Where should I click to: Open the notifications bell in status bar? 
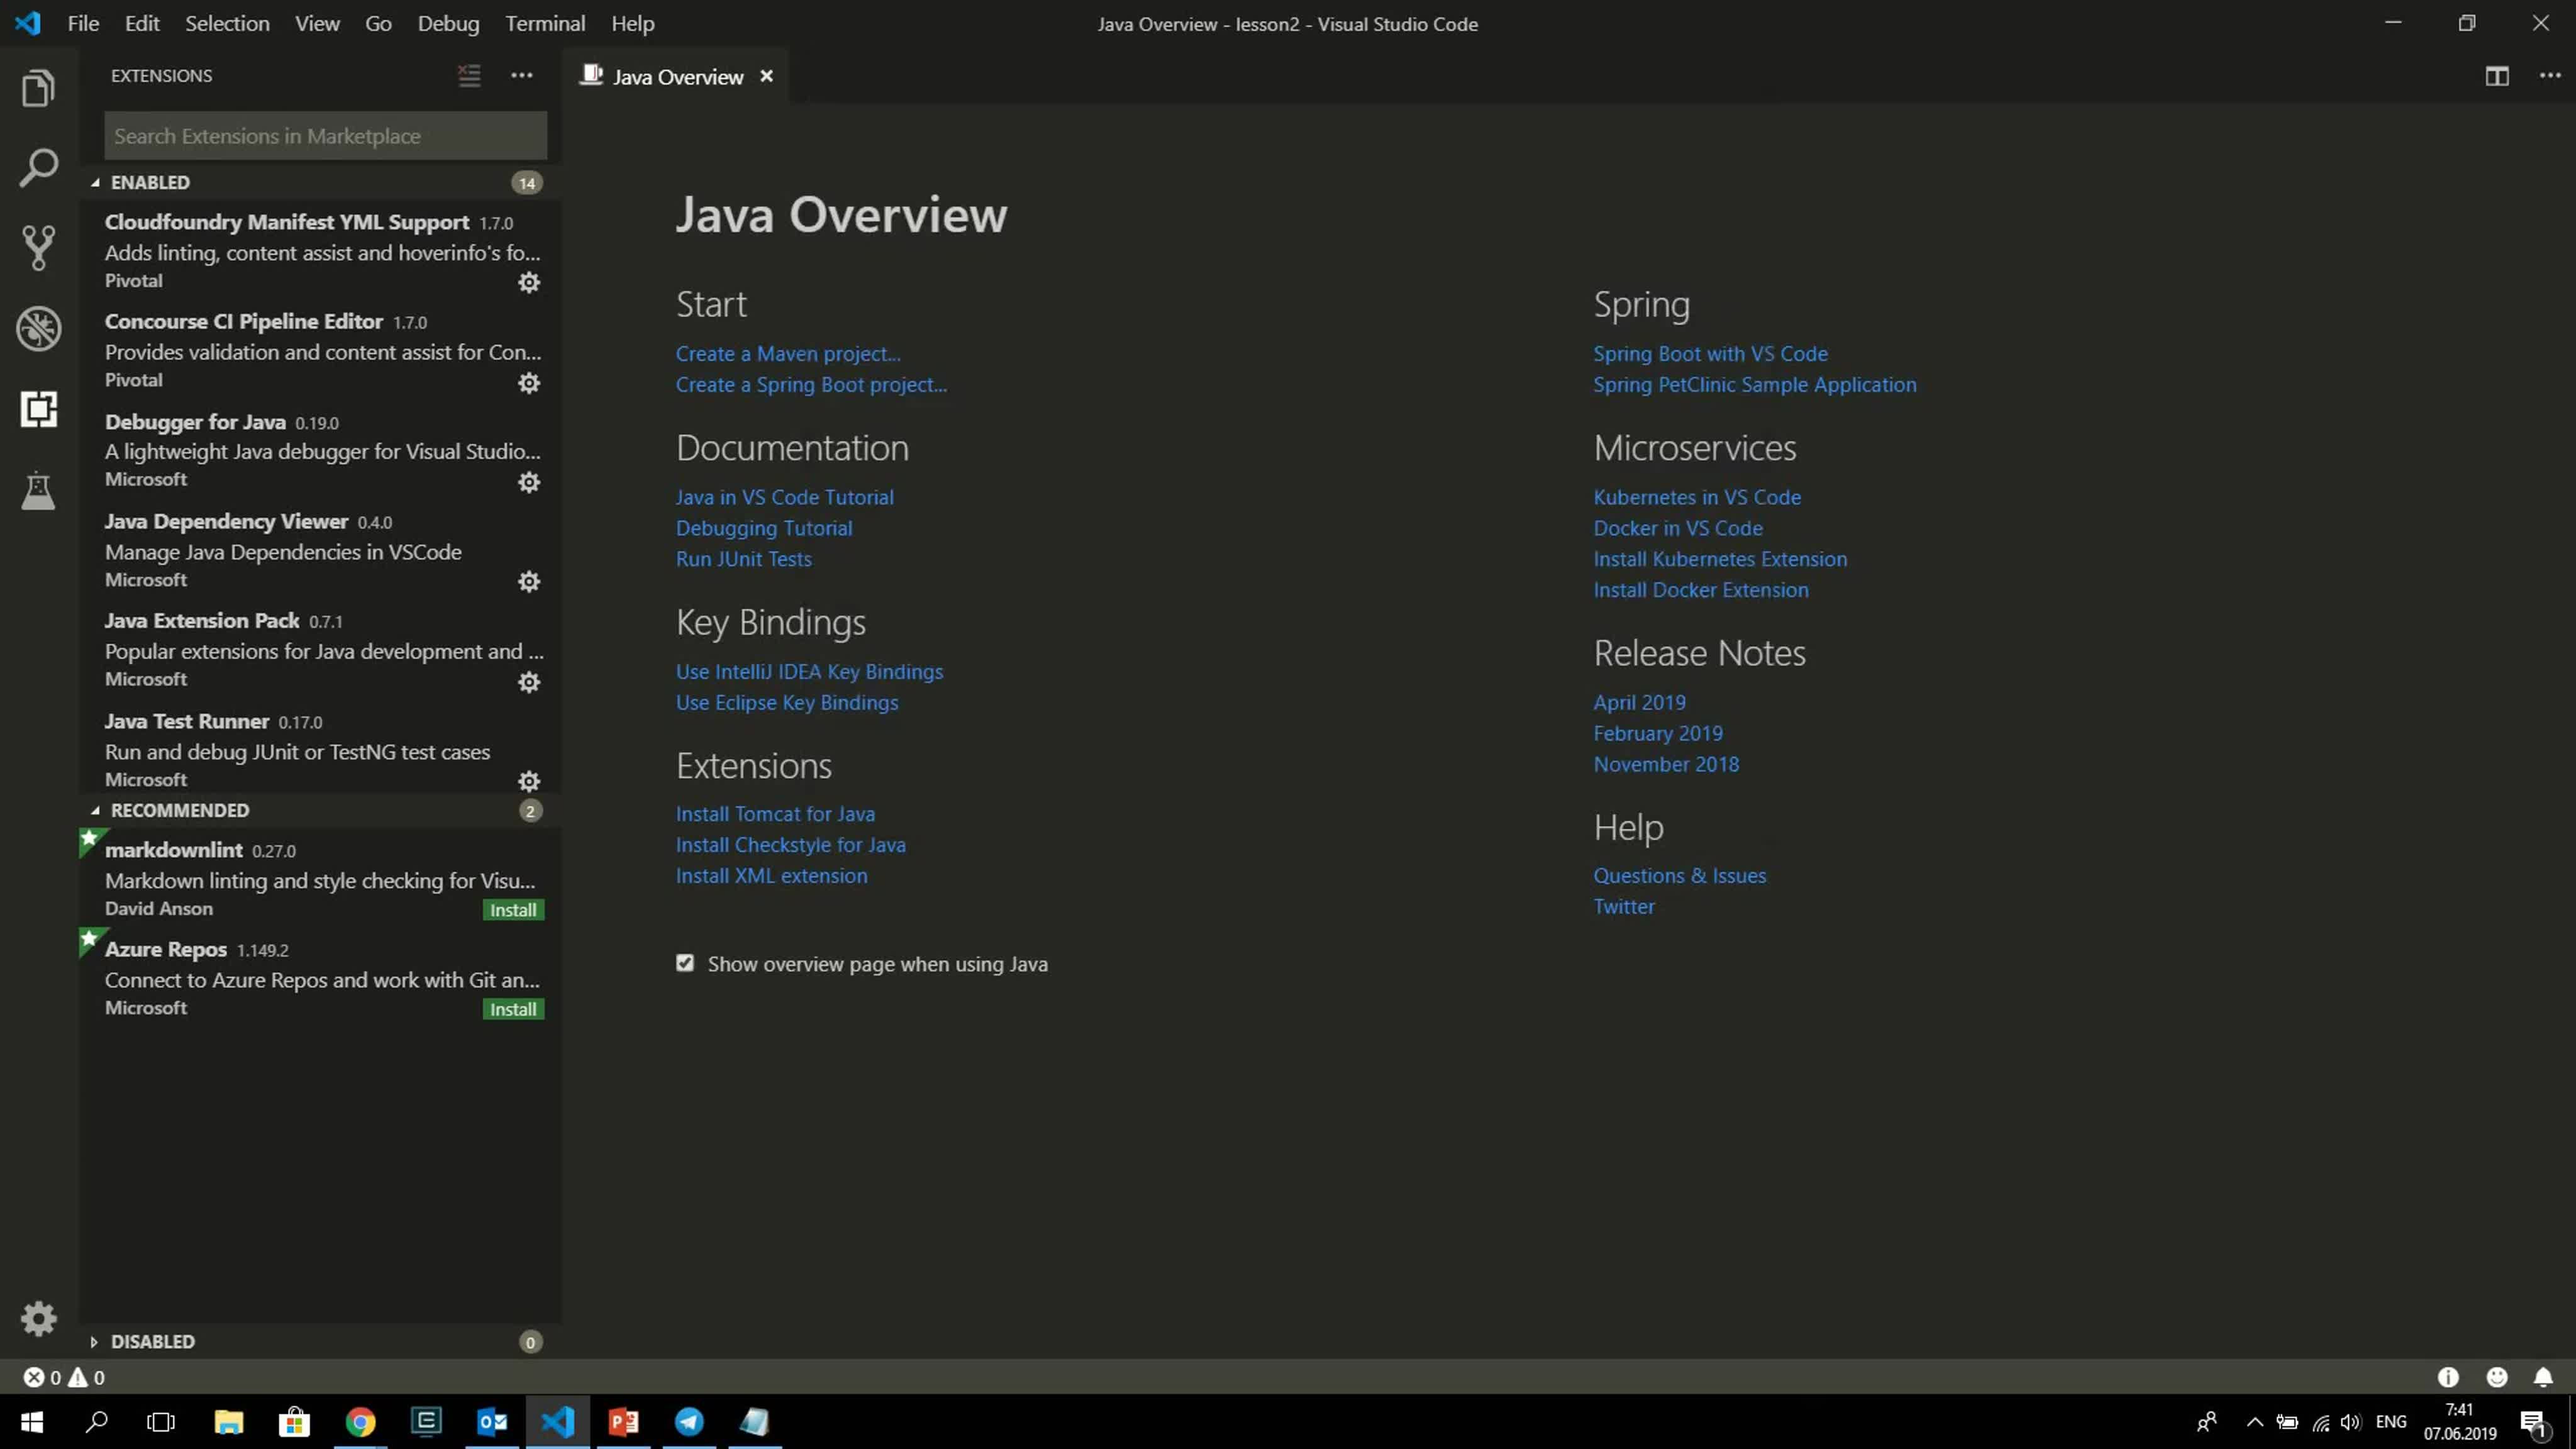pyautogui.click(x=2543, y=1377)
